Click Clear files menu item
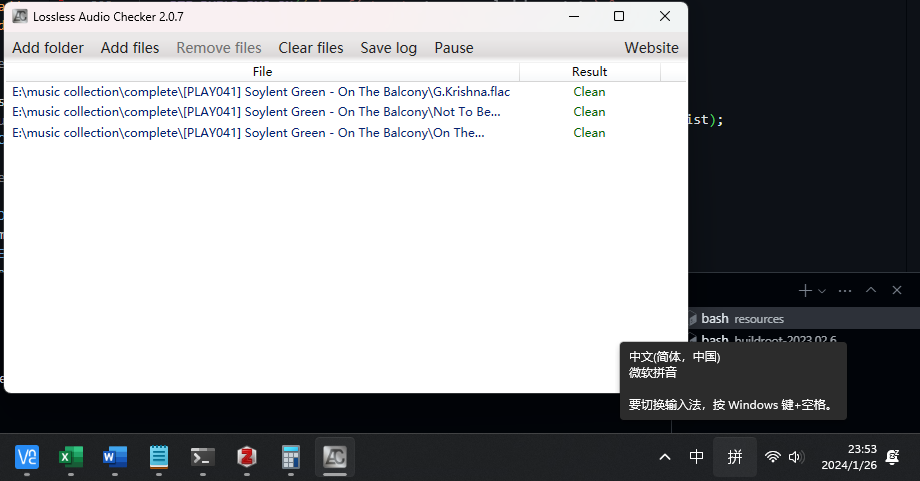Image resolution: width=920 pixels, height=481 pixels. [311, 48]
